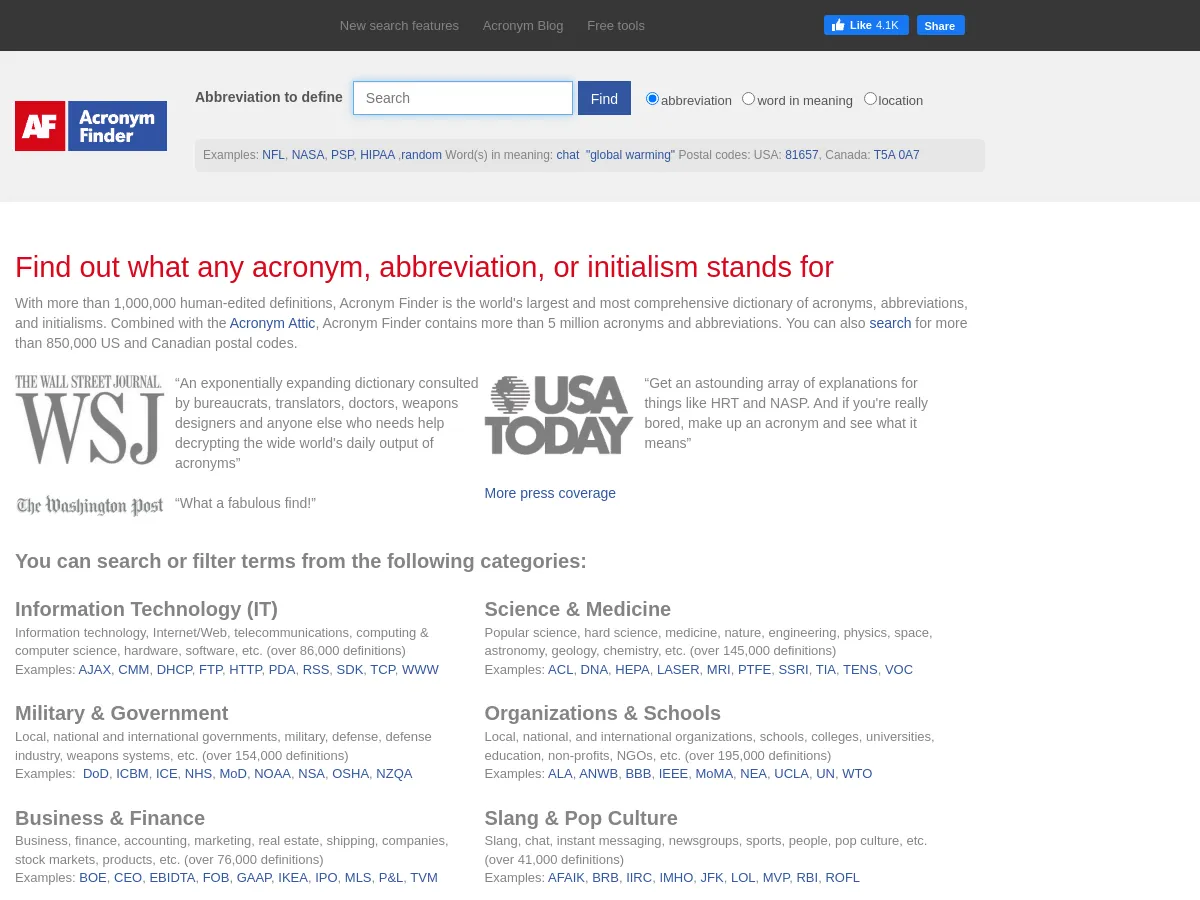This screenshot has width=1200, height=900.
Task: Open the Acronym Blog page
Action: click(522, 25)
